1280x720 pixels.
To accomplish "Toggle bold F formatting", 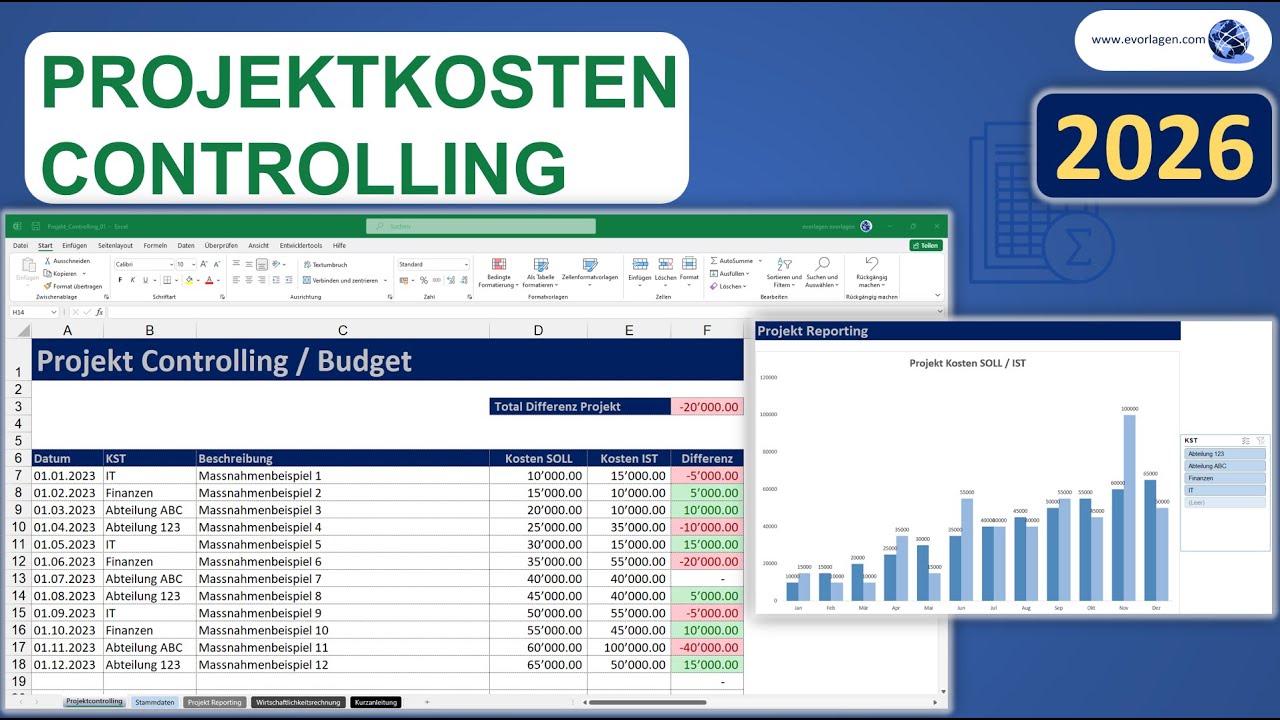I will [120, 280].
